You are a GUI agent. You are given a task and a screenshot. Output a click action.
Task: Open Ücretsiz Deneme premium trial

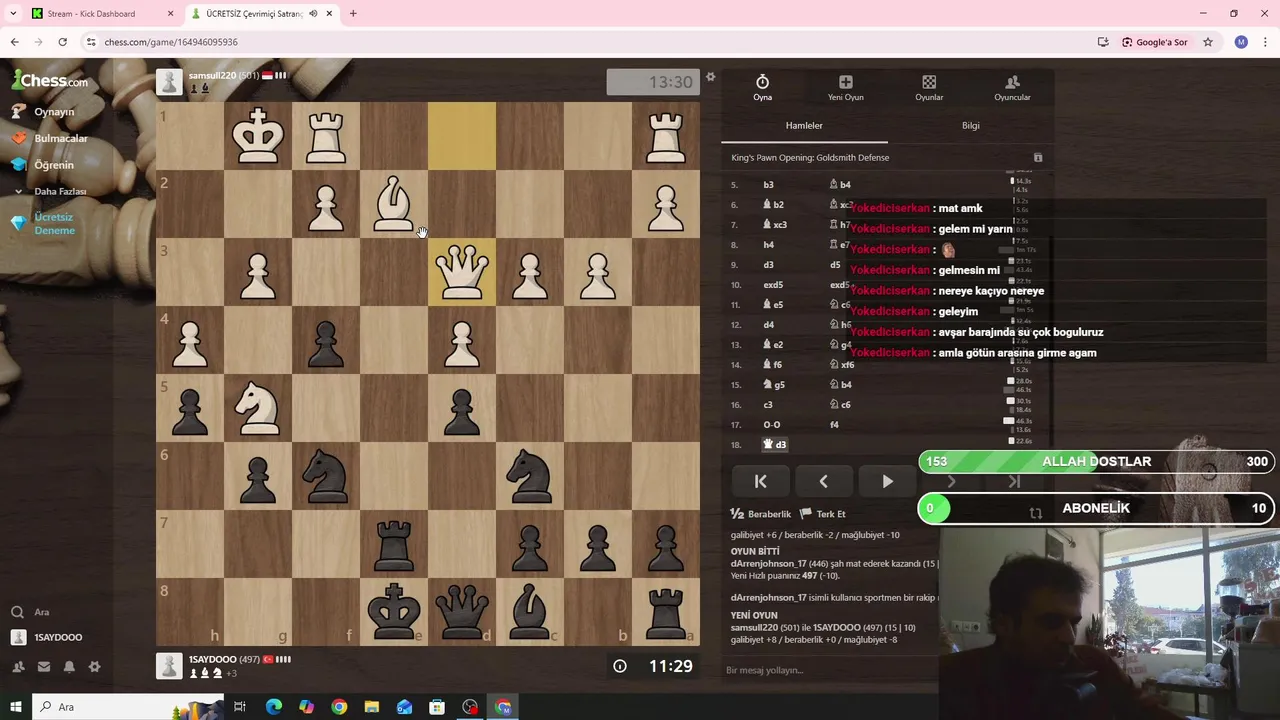[x=54, y=224]
